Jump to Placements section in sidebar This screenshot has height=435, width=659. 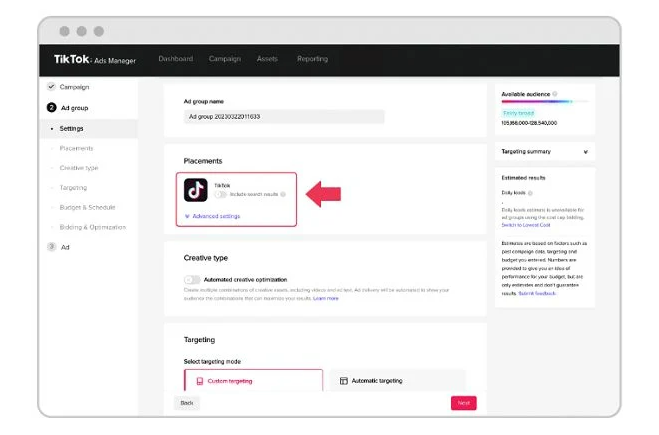pos(76,148)
